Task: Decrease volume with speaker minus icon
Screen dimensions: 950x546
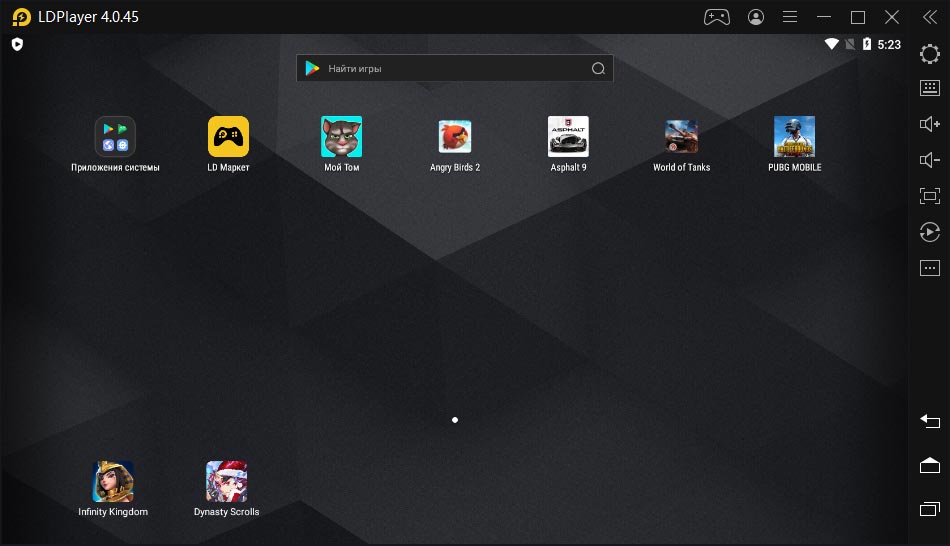Action: [x=930, y=160]
